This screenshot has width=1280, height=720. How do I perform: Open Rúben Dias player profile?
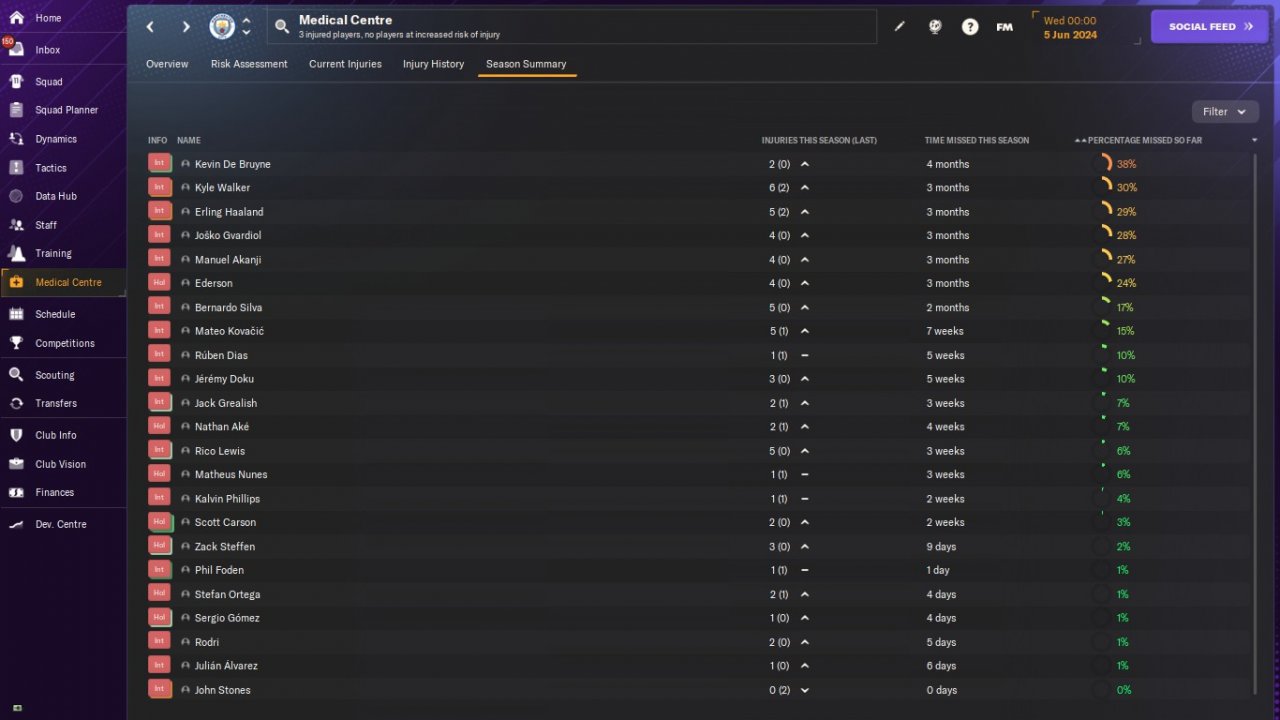click(x=221, y=355)
